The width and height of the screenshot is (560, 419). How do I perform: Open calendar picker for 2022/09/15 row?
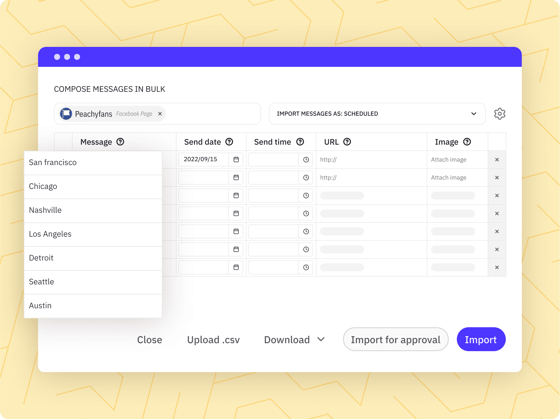click(x=236, y=160)
